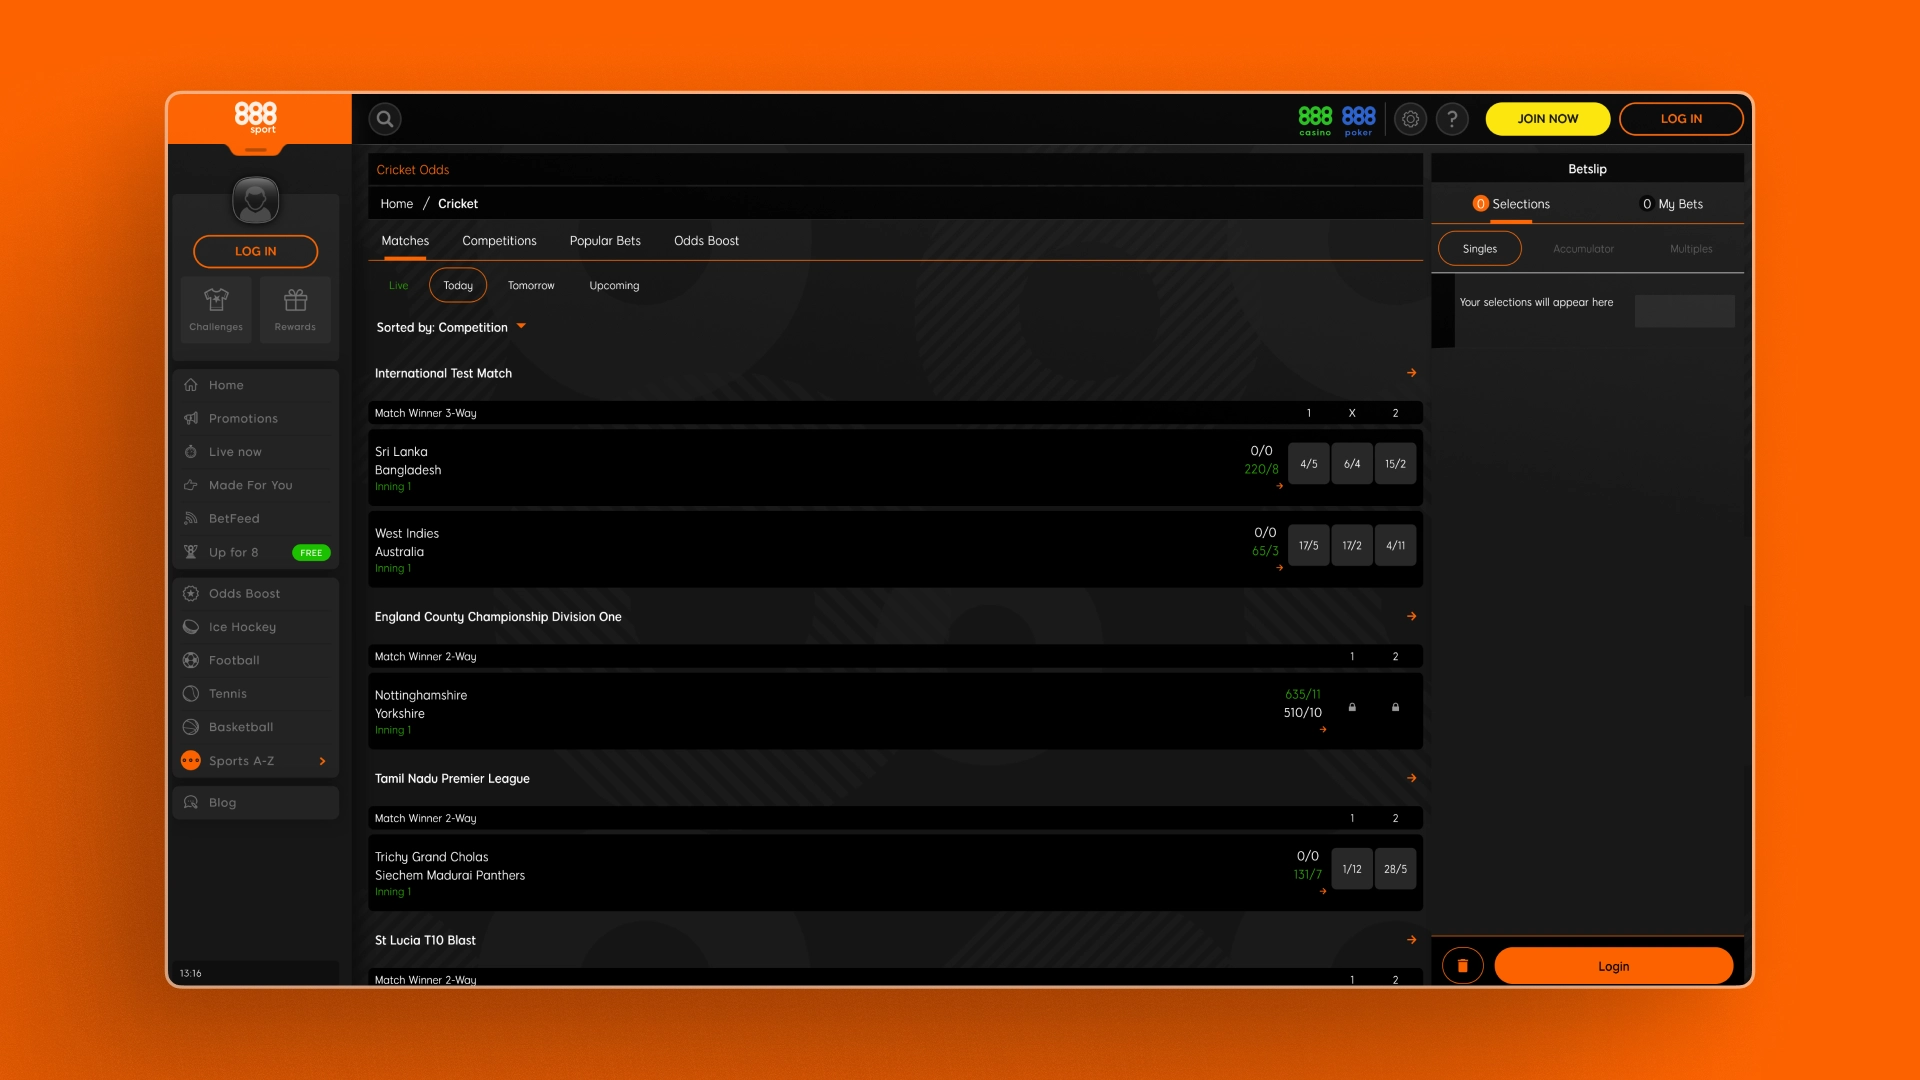Filter matches by Tomorrow
1920x1080 pixels.
531,285
